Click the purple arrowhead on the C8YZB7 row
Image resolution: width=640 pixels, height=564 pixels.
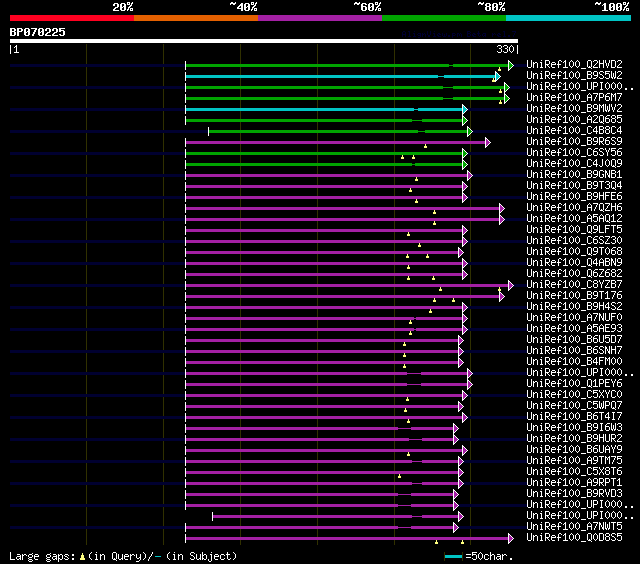pos(511,286)
